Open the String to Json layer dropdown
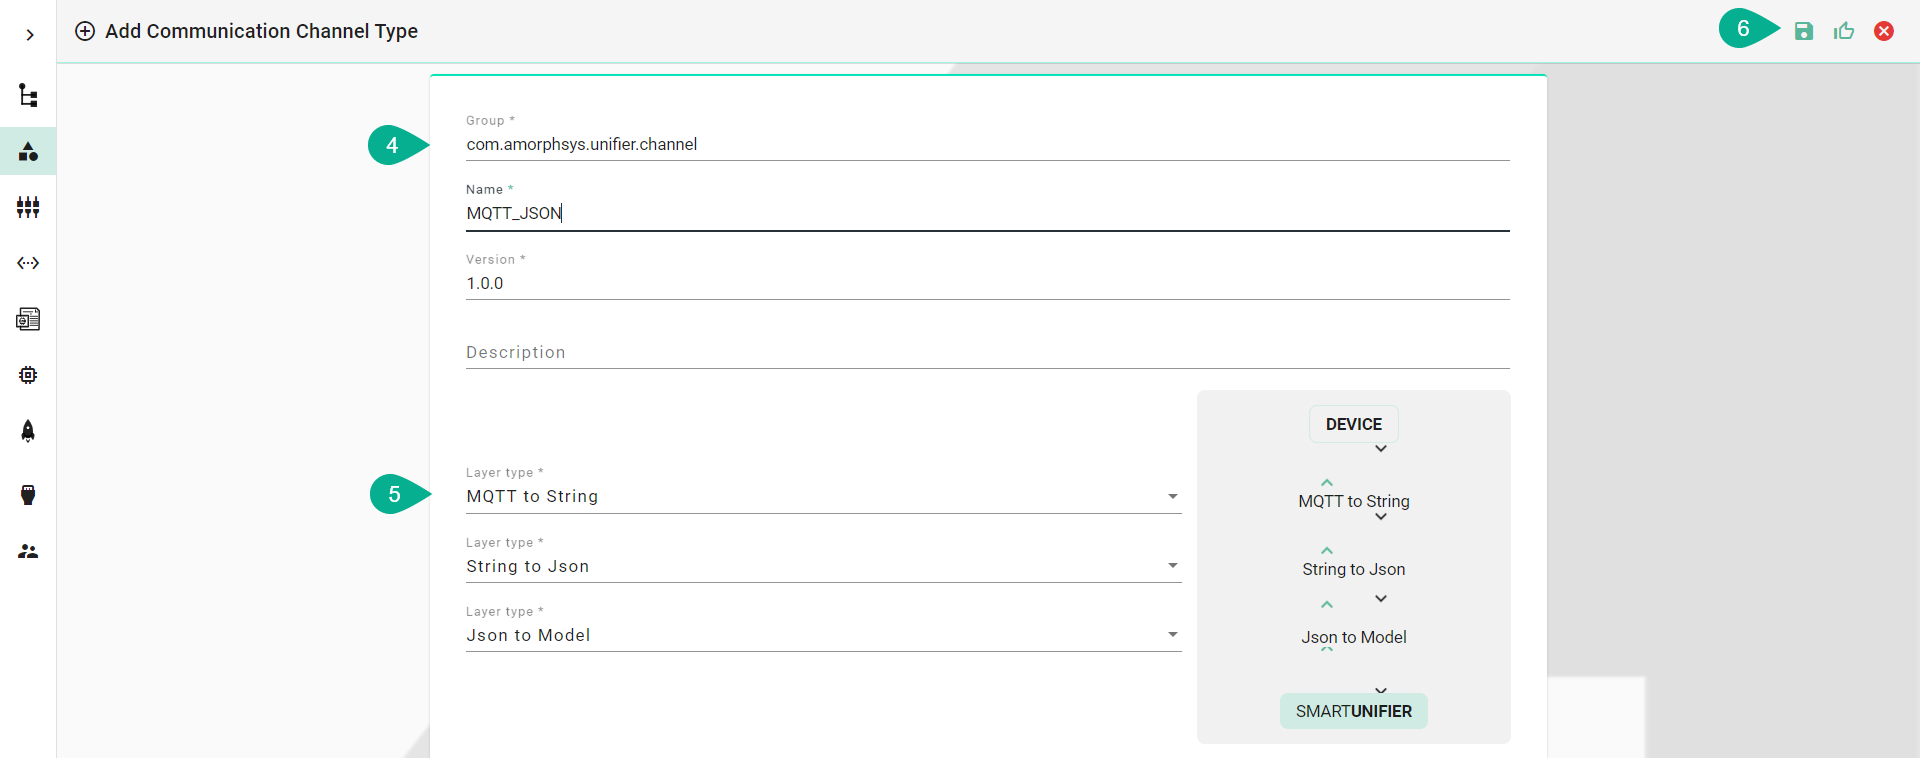The height and width of the screenshot is (758, 1920). click(822, 566)
